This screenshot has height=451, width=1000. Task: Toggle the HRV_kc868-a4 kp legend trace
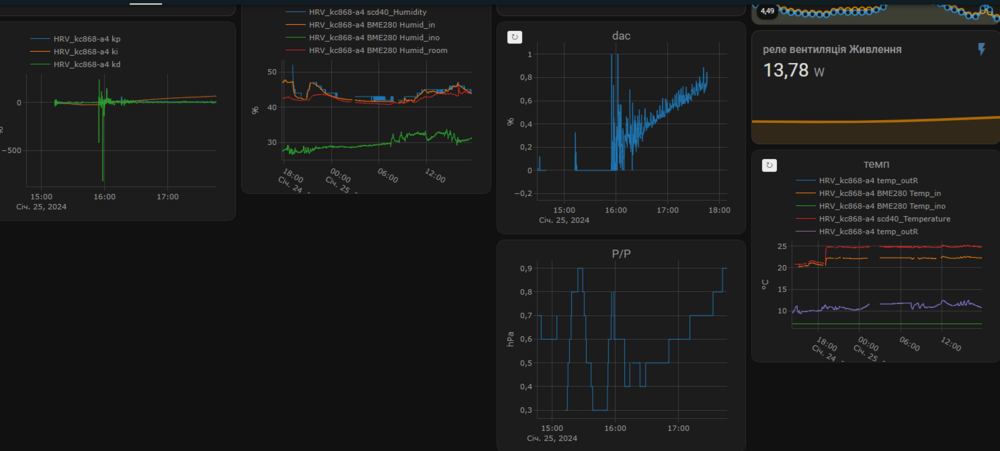click(x=87, y=39)
